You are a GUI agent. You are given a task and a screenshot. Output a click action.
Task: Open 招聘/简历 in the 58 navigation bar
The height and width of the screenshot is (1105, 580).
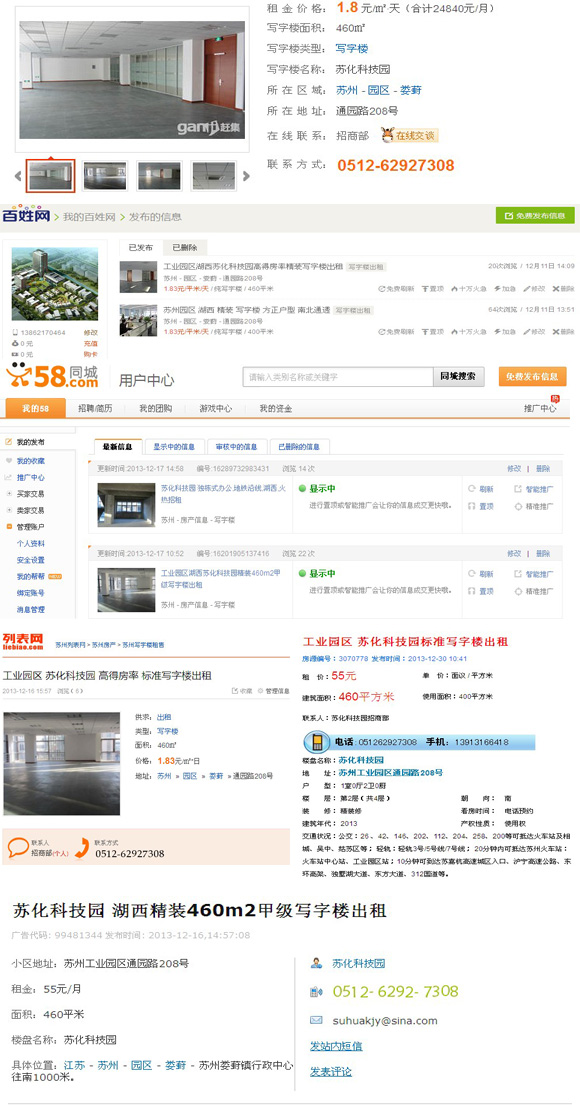click(x=95, y=409)
